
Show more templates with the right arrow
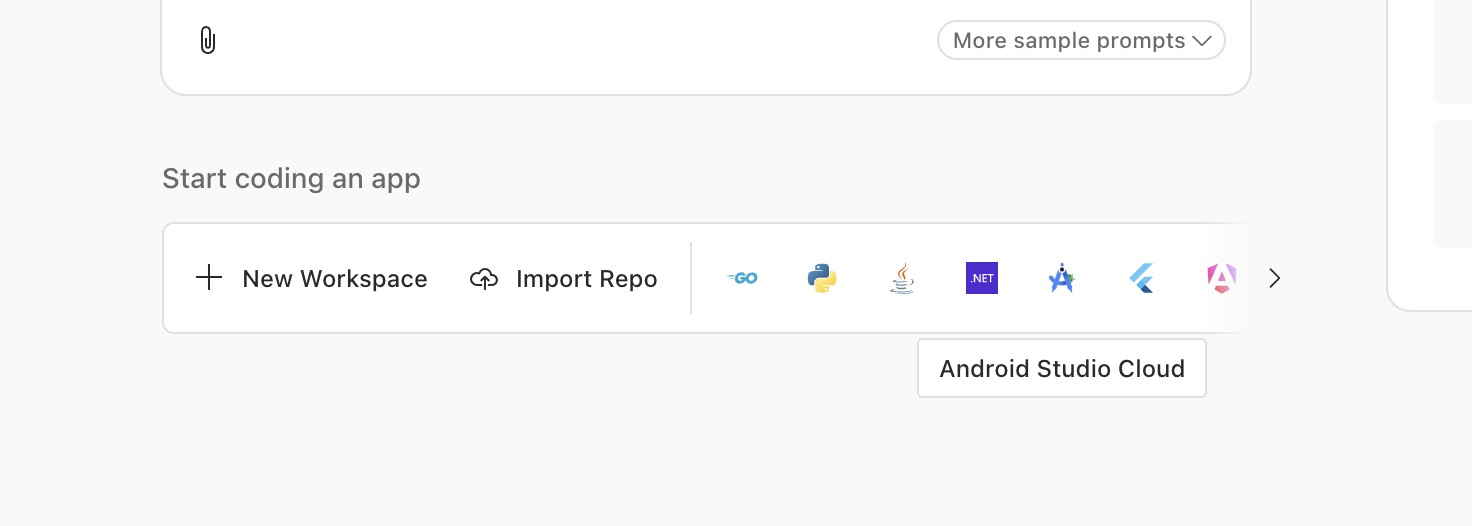1274,278
